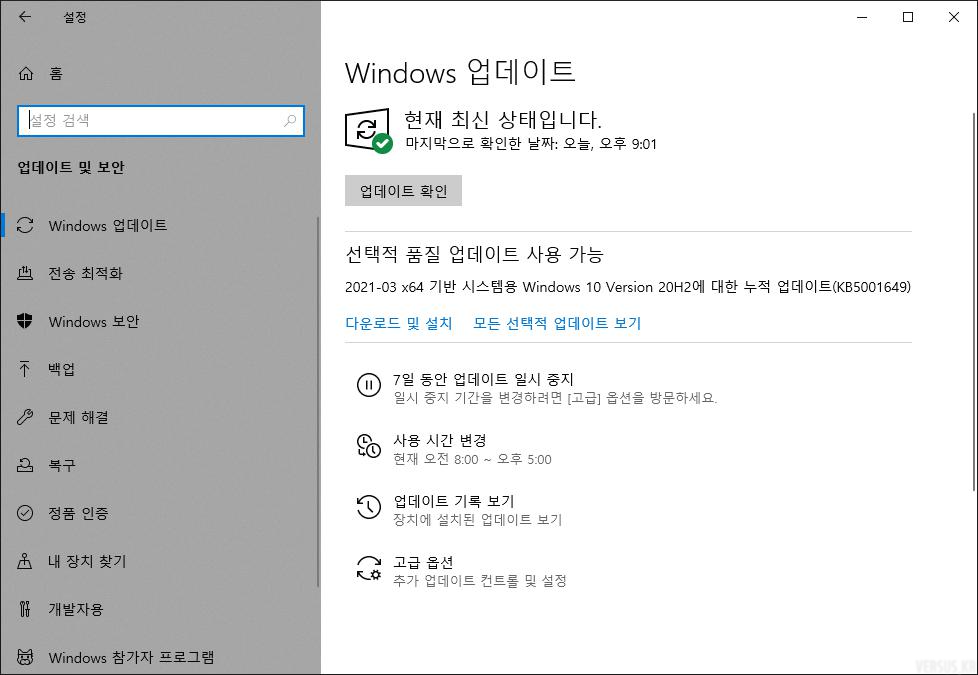Image resolution: width=978 pixels, height=675 pixels.
Task: Click the history icon for 업데이트 기록 보기
Action: (369, 507)
